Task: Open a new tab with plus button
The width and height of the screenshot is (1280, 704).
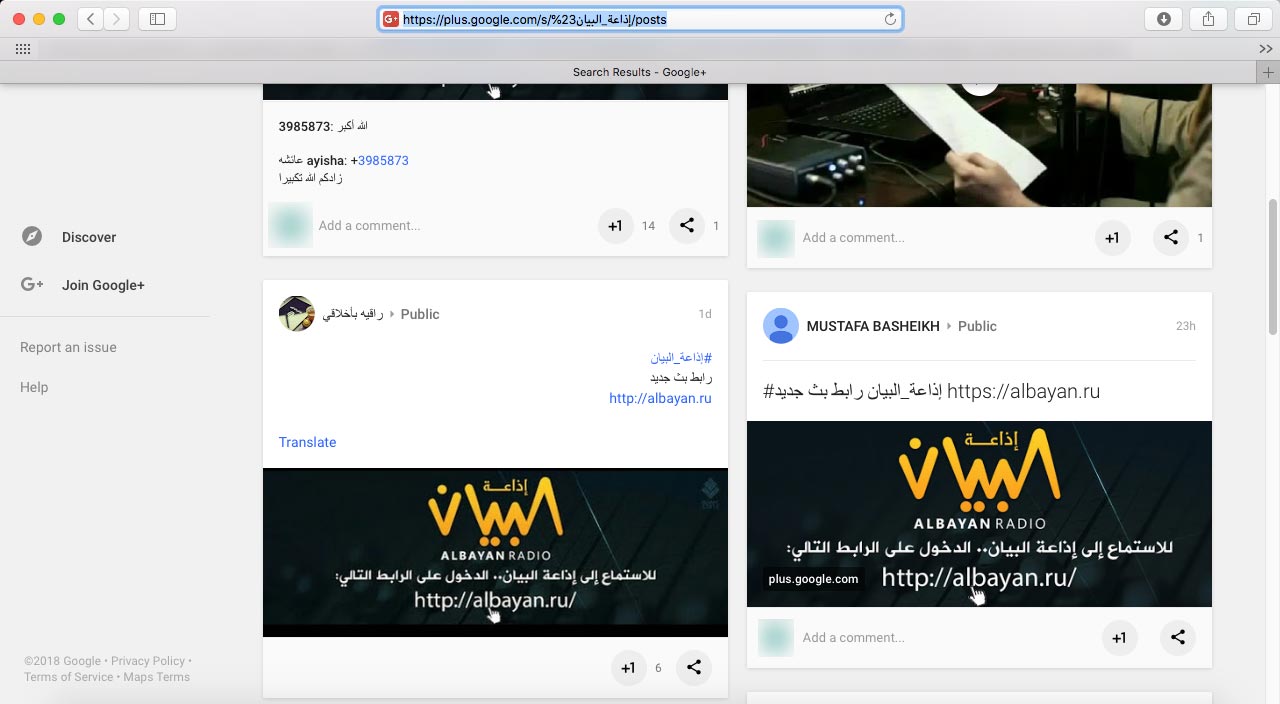Action: (x=1268, y=72)
